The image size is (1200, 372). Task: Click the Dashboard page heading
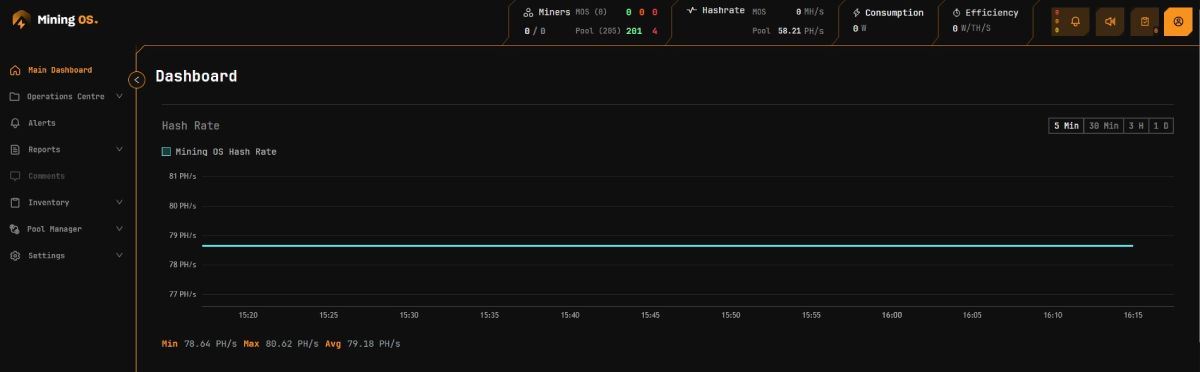pos(196,76)
